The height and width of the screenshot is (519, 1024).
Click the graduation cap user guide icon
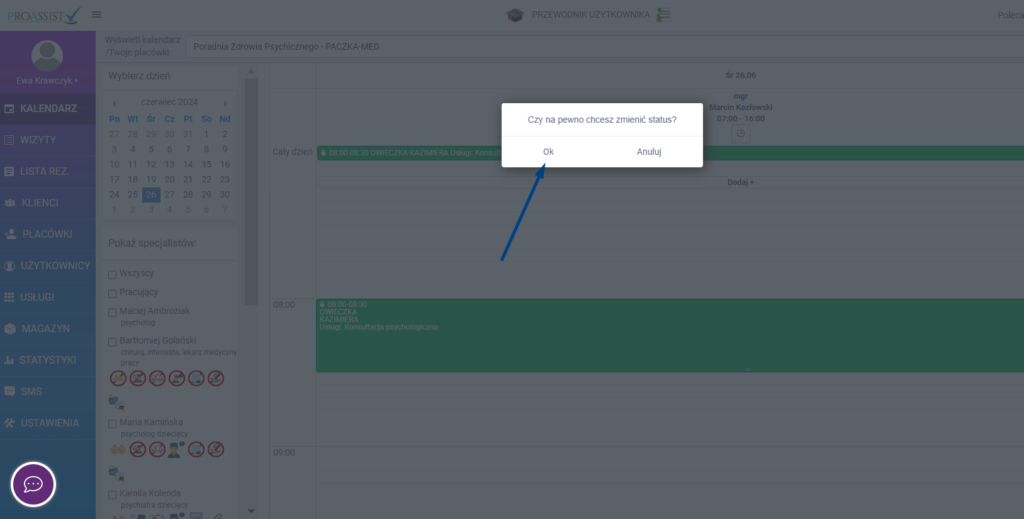point(515,15)
